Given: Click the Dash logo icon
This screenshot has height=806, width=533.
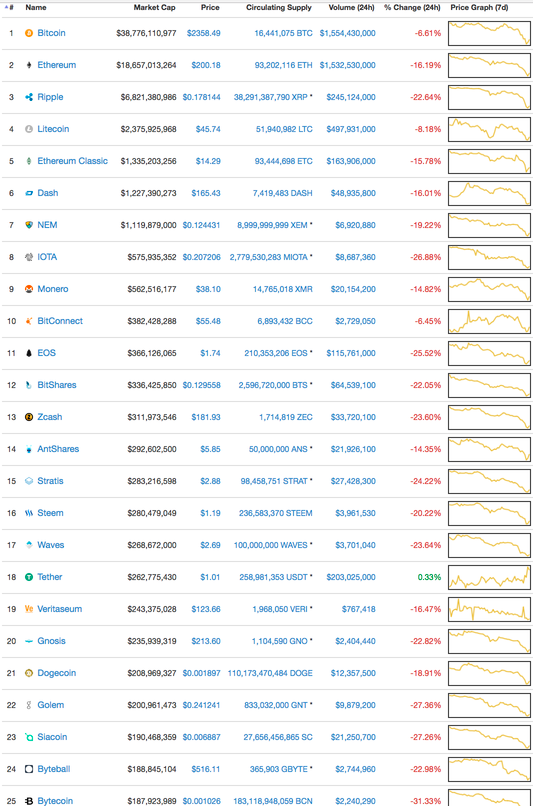Looking at the screenshot, I should pos(29,193).
